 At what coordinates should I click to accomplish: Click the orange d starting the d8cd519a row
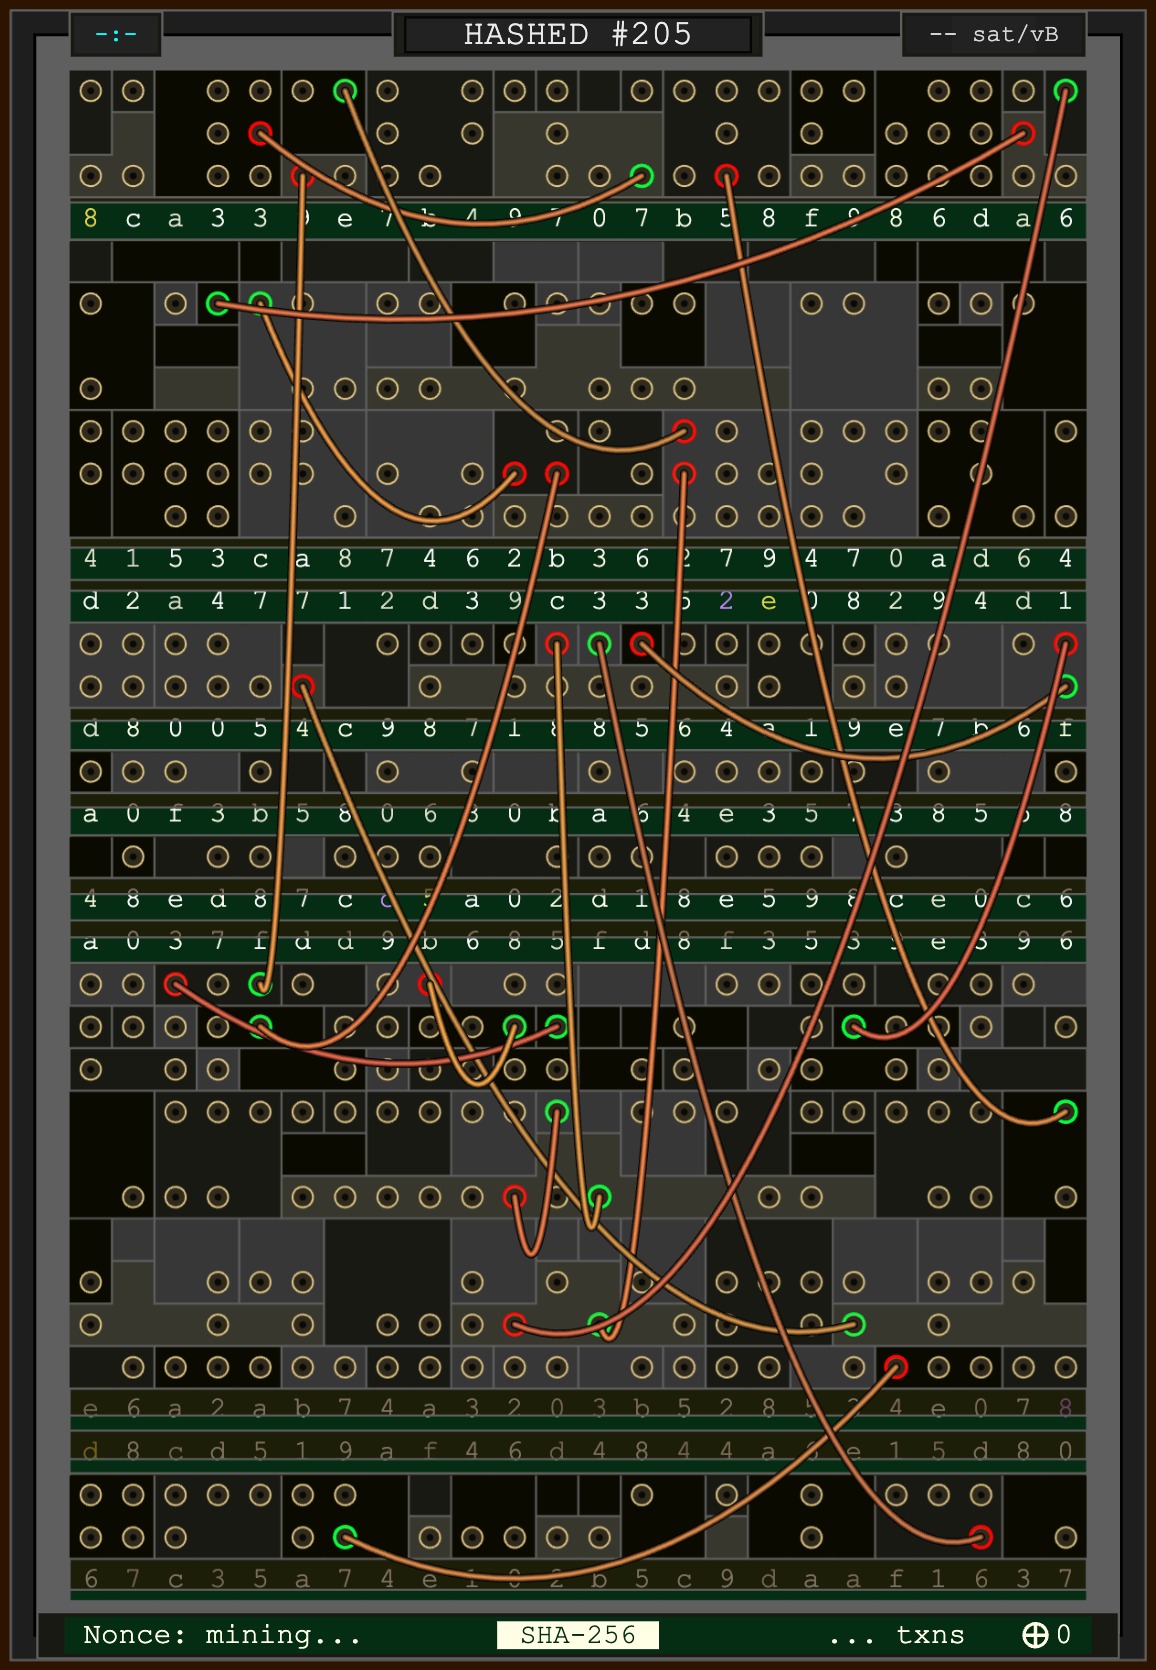[91, 1450]
